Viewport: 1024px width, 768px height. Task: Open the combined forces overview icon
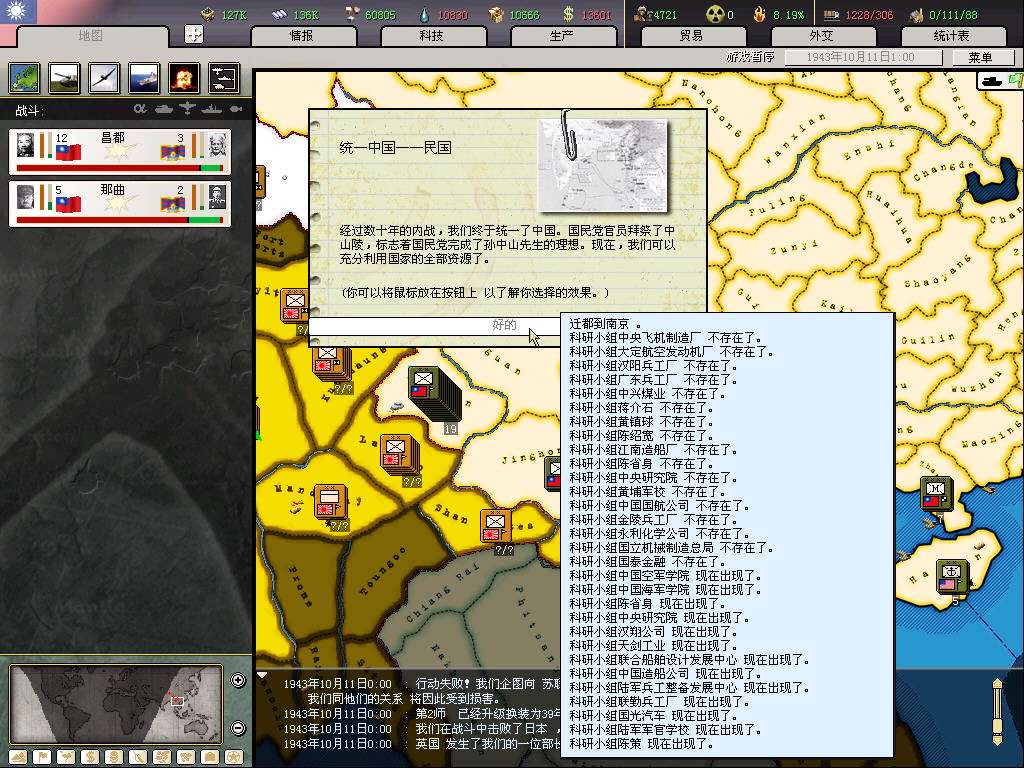click(223, 78)
